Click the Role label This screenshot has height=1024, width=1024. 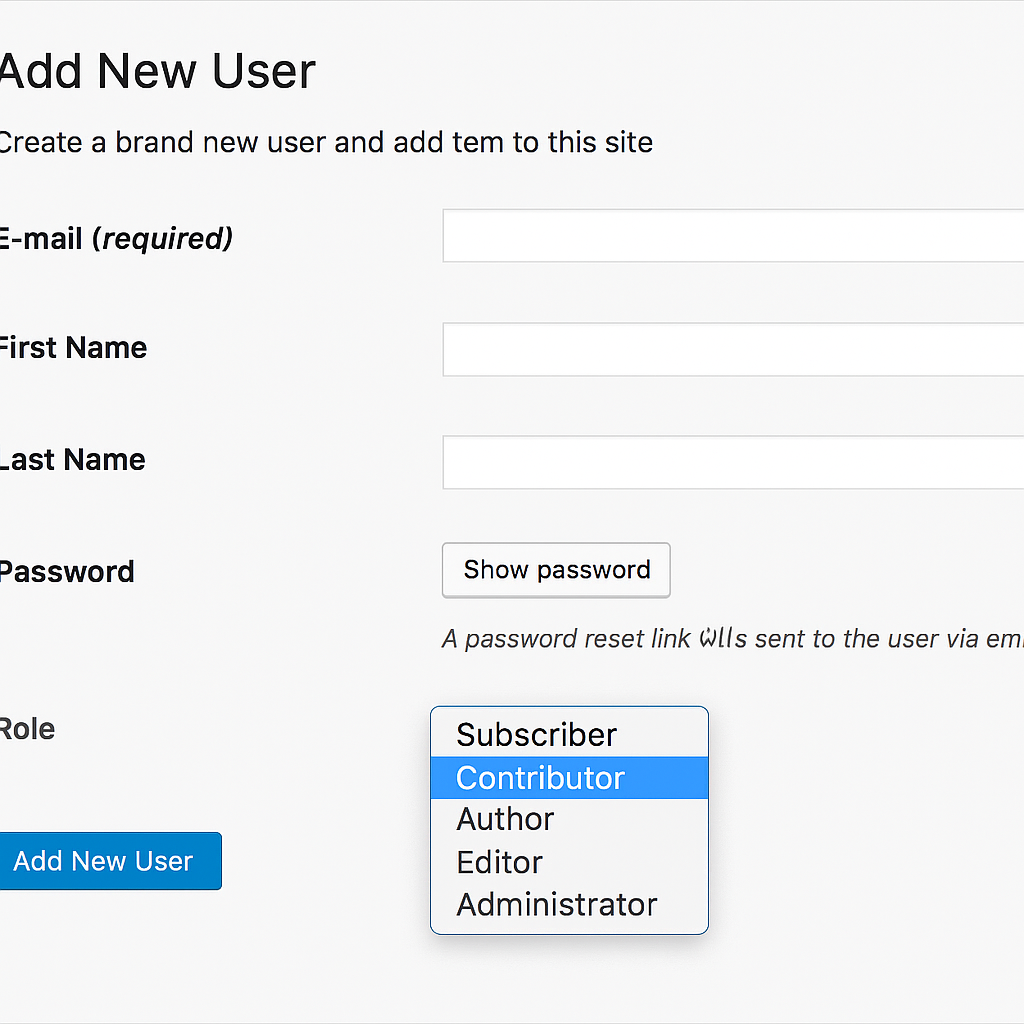[27, 729]
